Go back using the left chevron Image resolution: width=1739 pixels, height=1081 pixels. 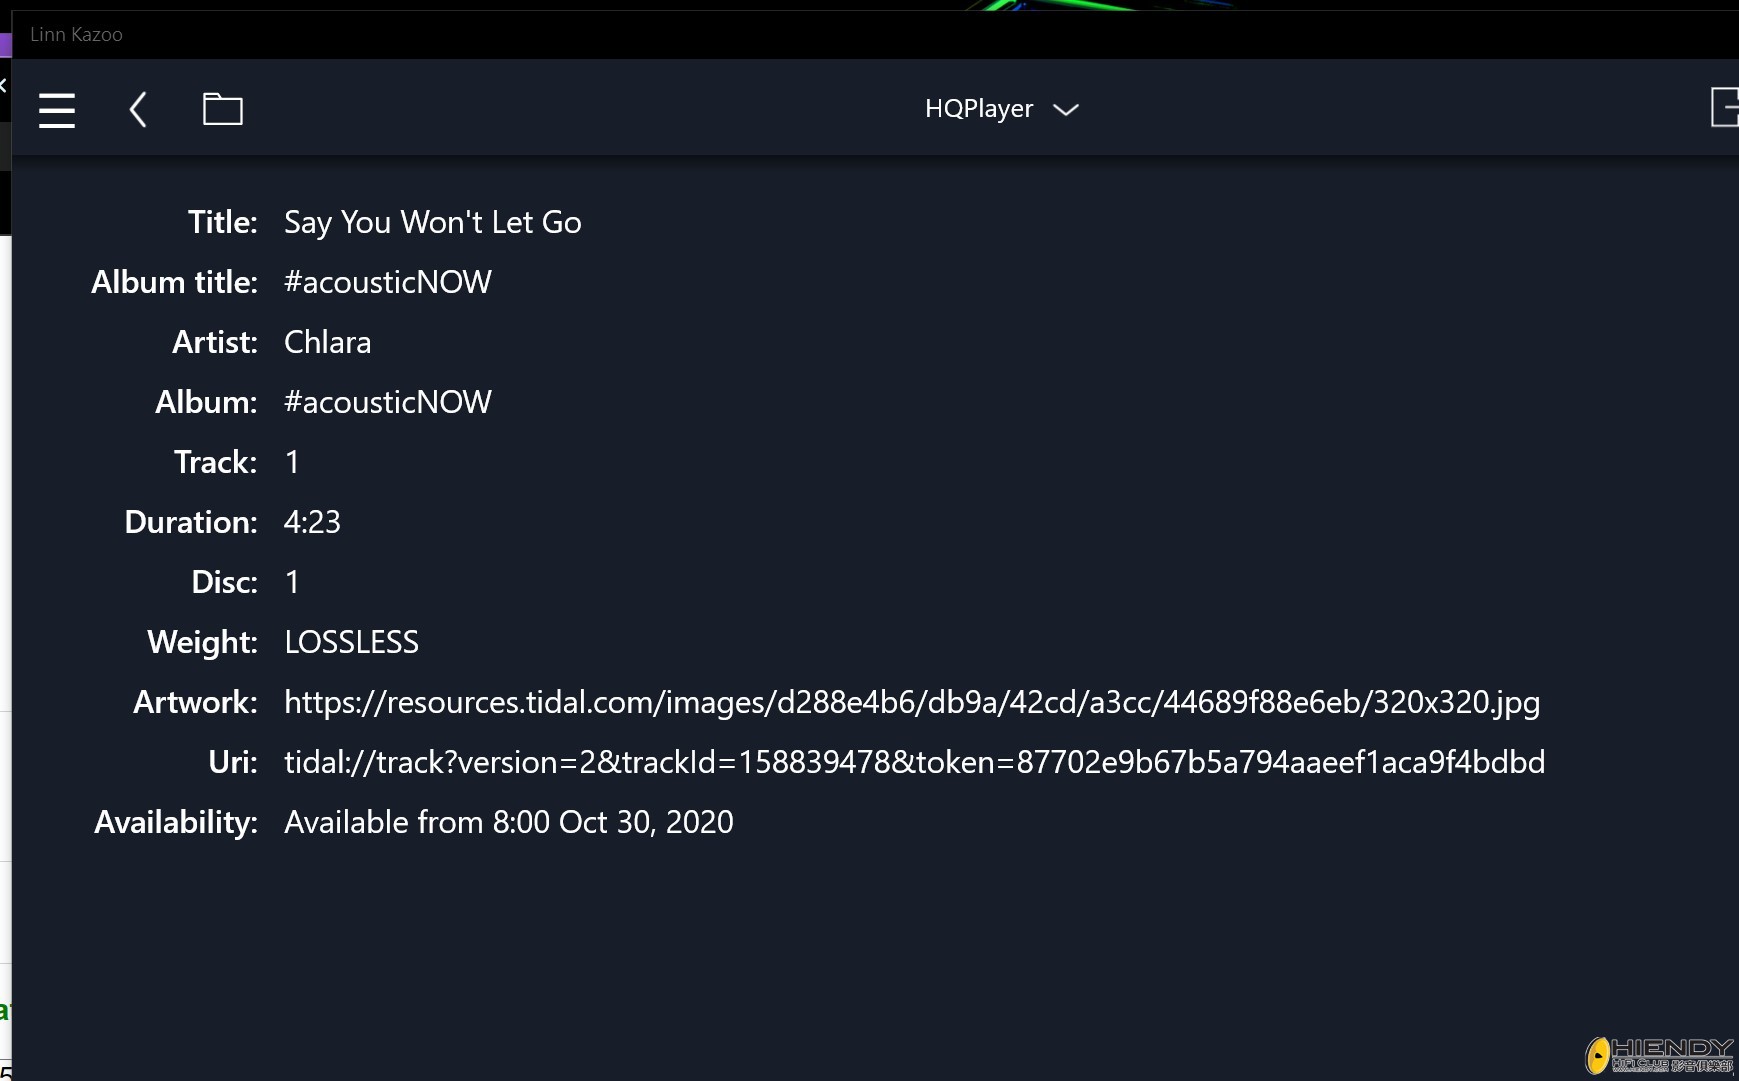click(x=138, y=109)
